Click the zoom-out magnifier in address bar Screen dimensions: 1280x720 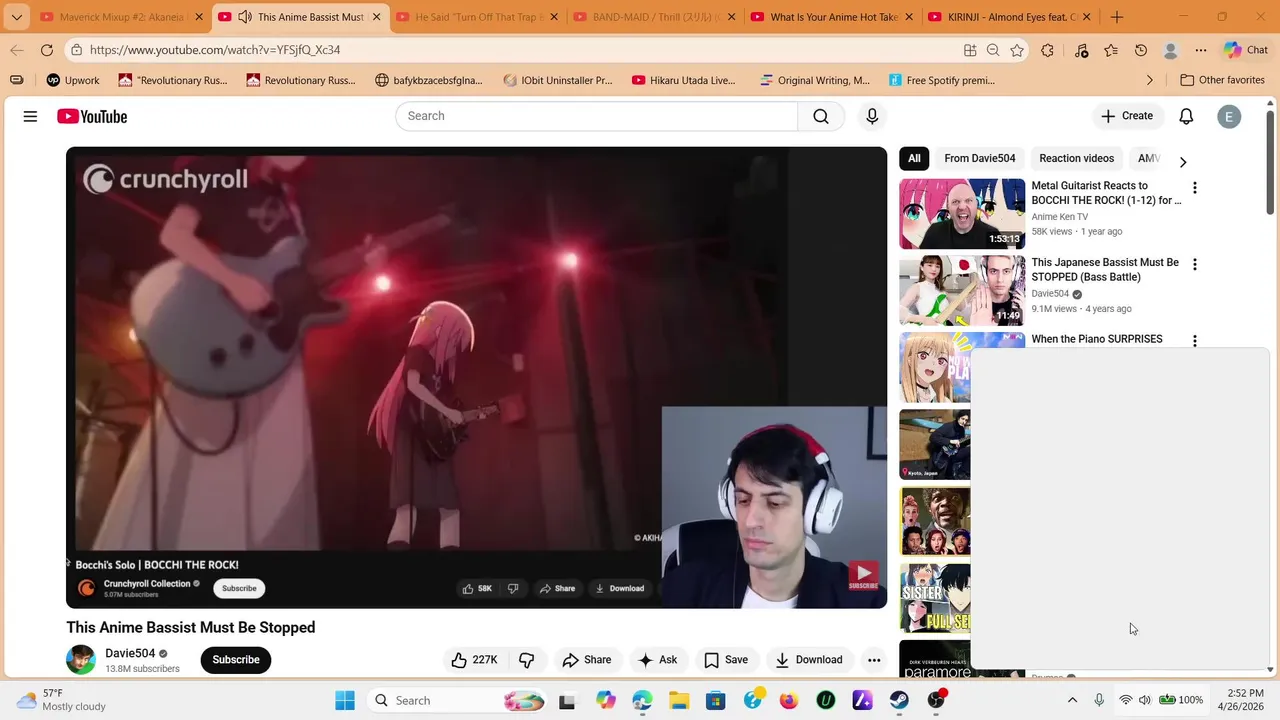(993, 50)
